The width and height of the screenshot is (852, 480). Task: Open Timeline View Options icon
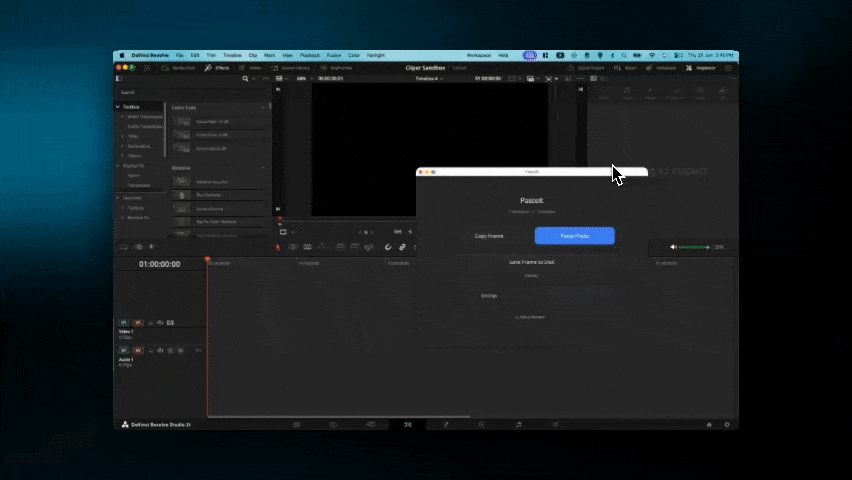point(124,247)
